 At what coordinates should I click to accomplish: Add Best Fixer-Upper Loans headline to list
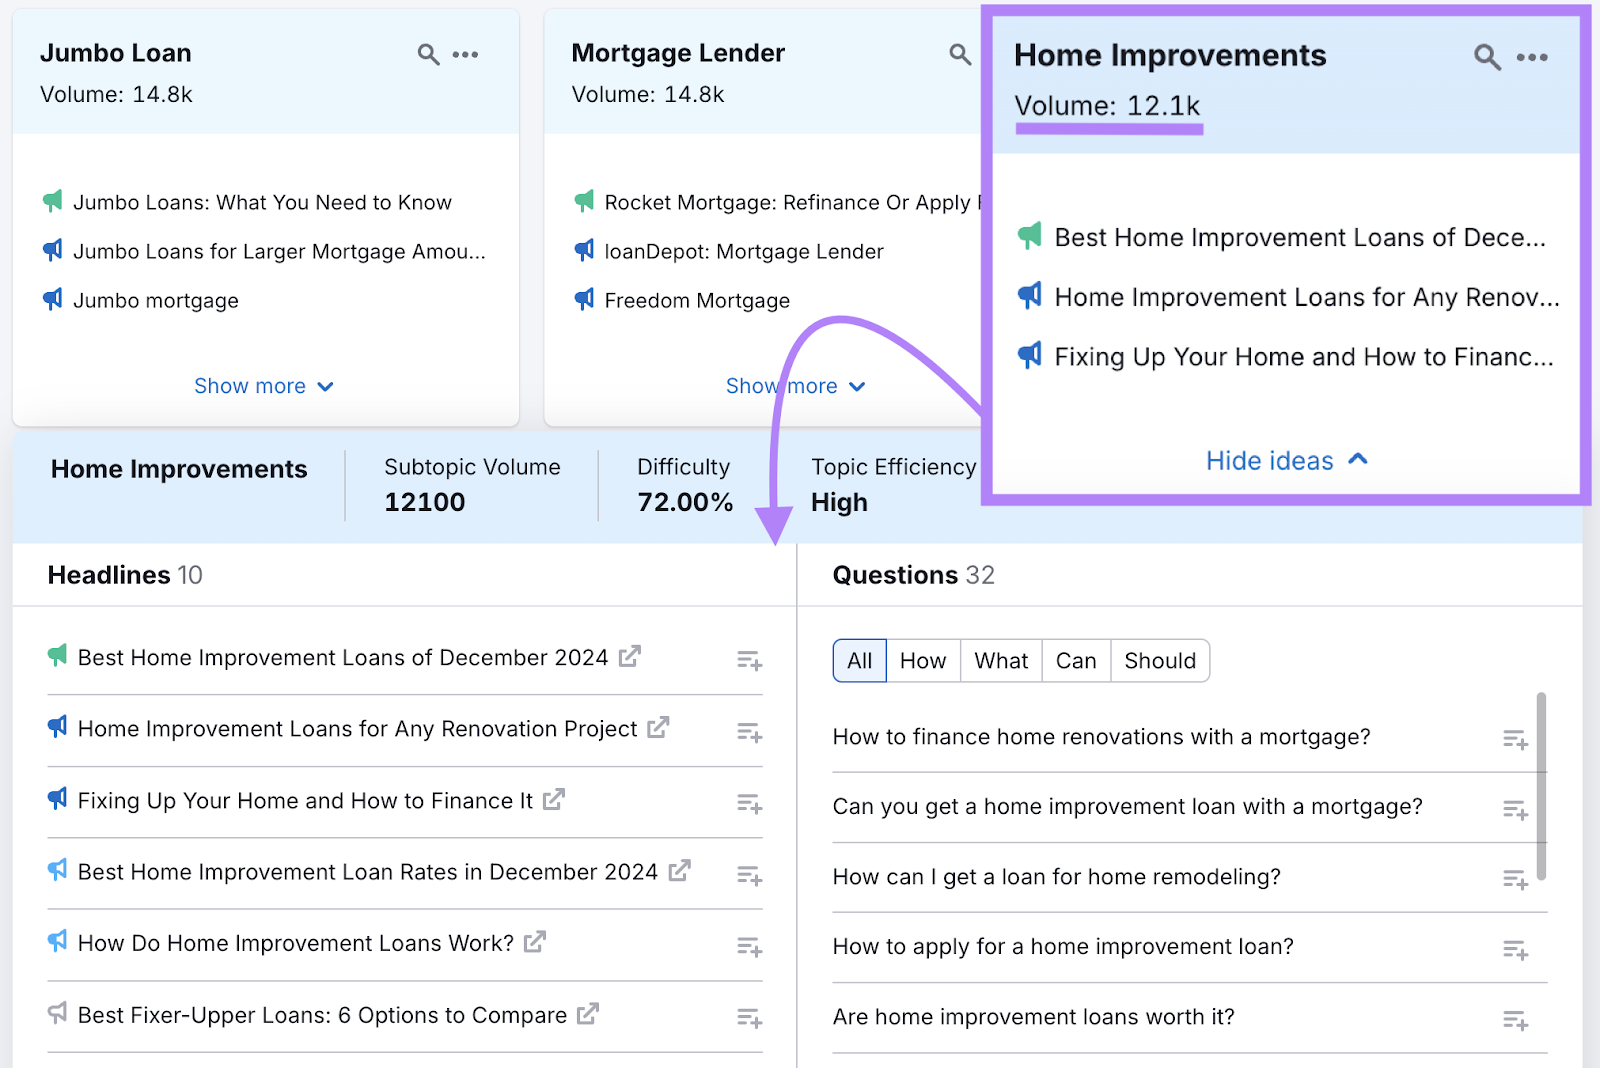749,1018
